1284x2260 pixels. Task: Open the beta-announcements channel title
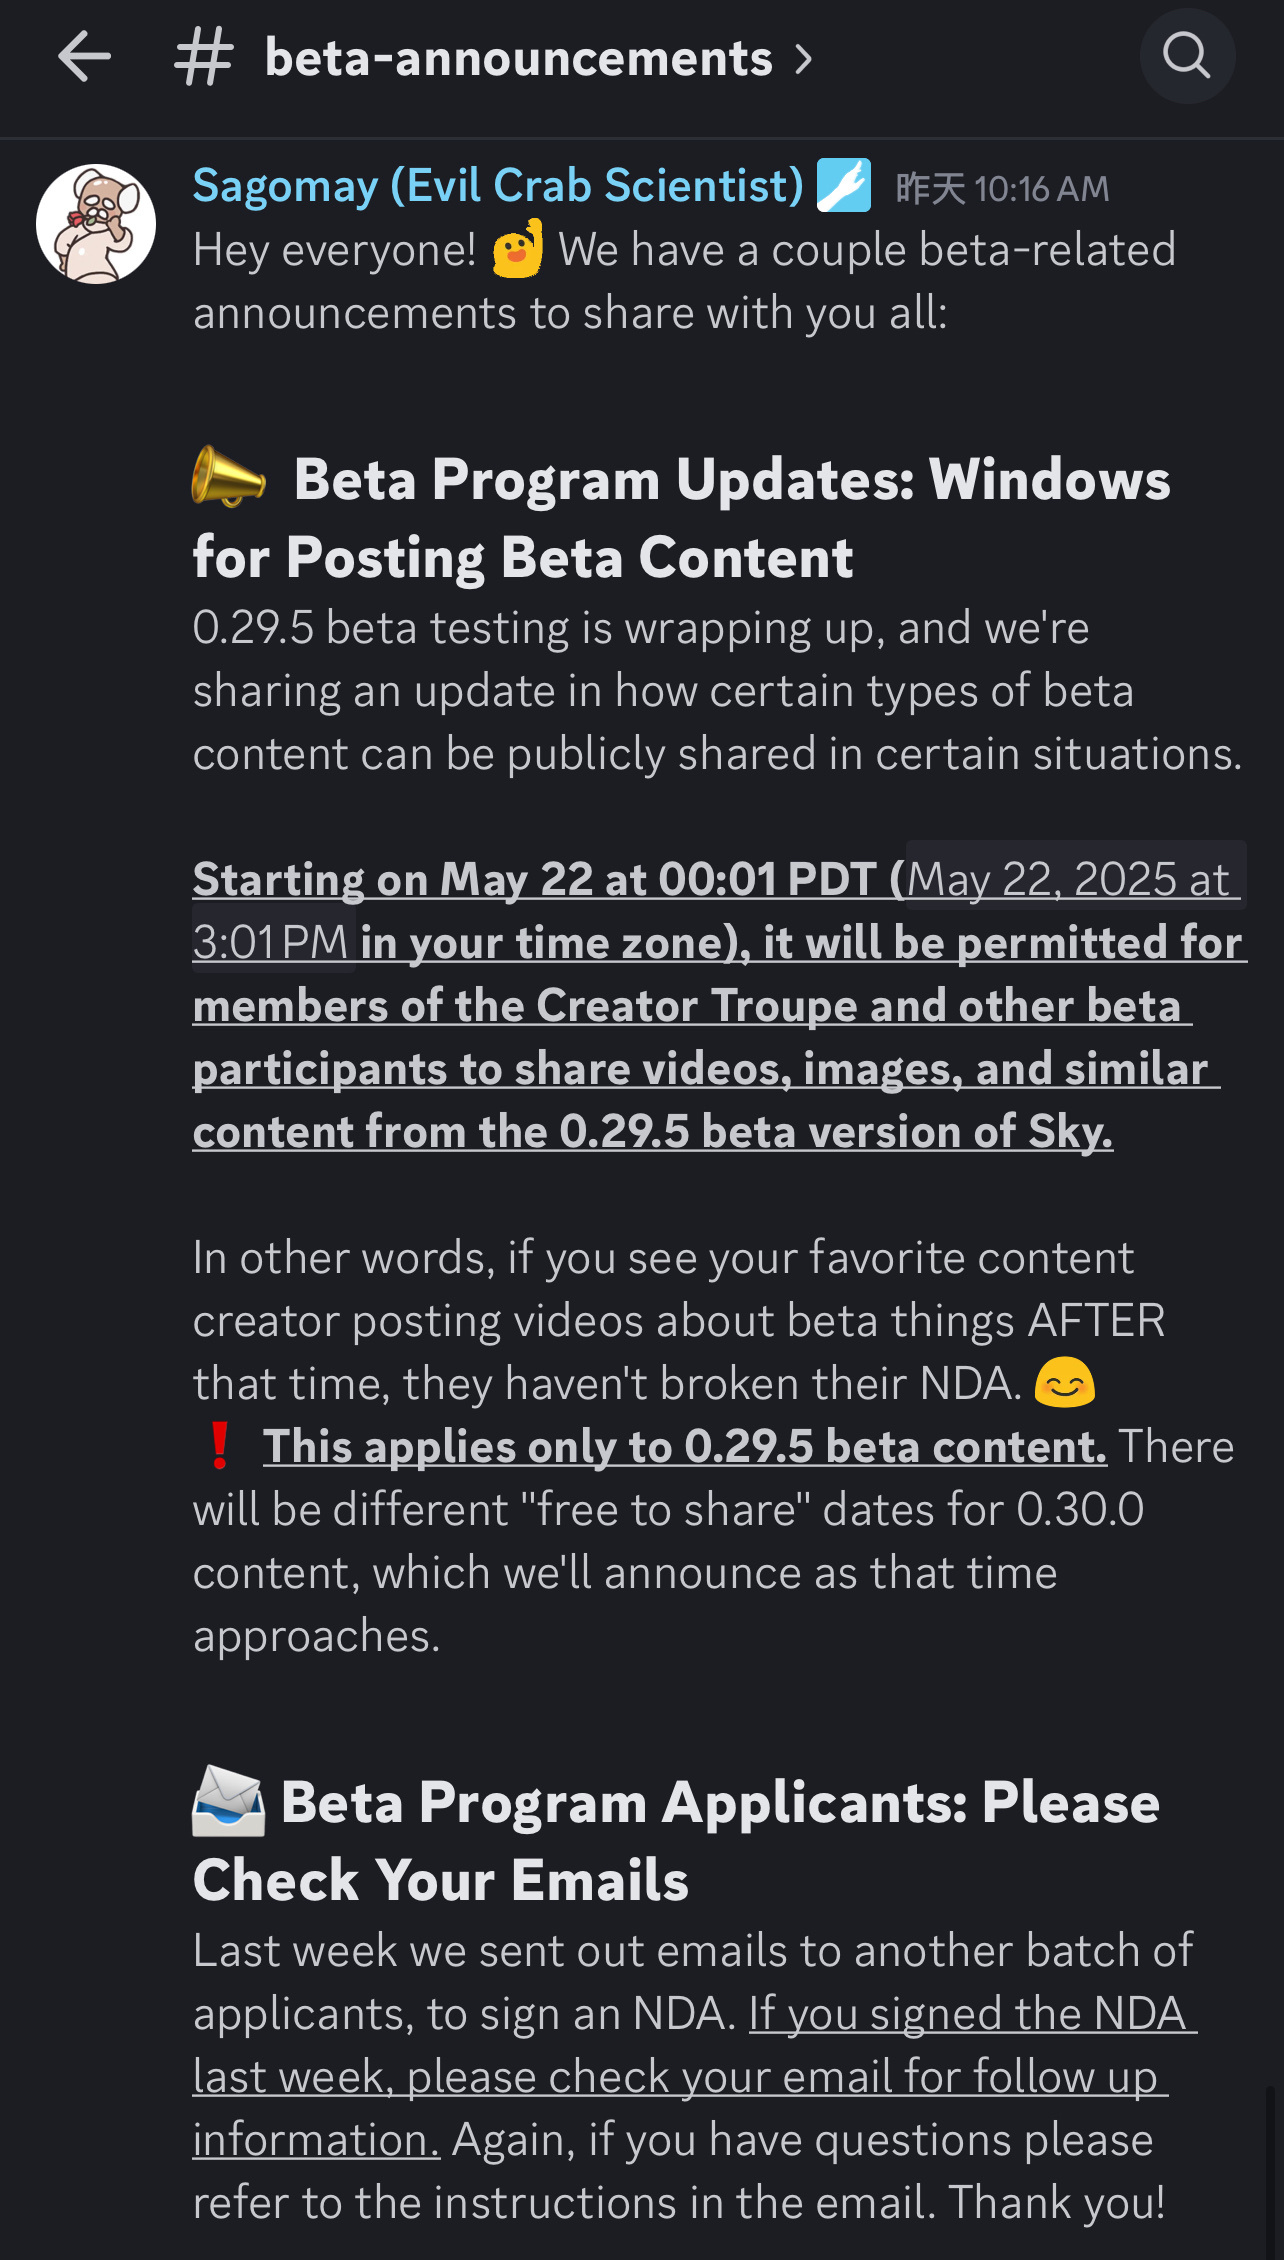[518, 58]
